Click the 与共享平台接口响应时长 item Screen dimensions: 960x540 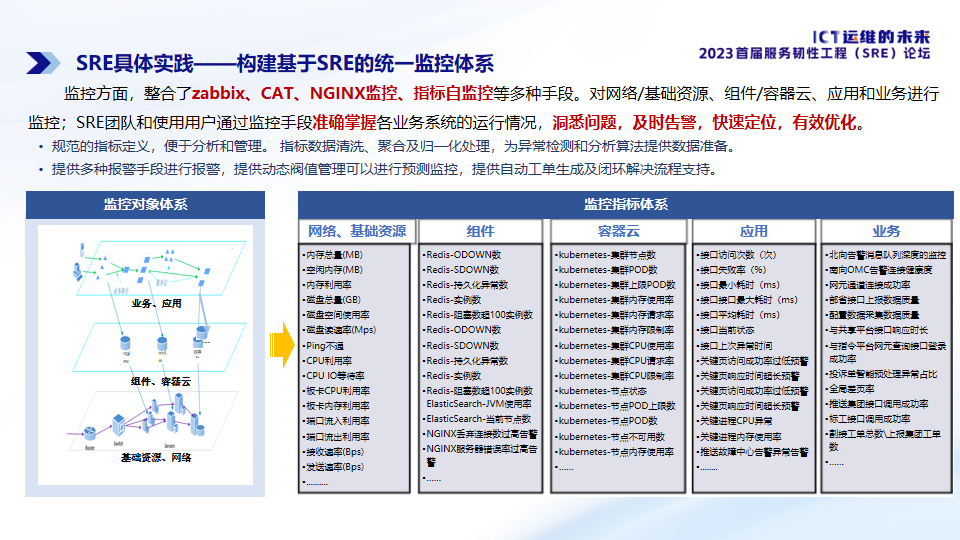(x=876, y=330)
